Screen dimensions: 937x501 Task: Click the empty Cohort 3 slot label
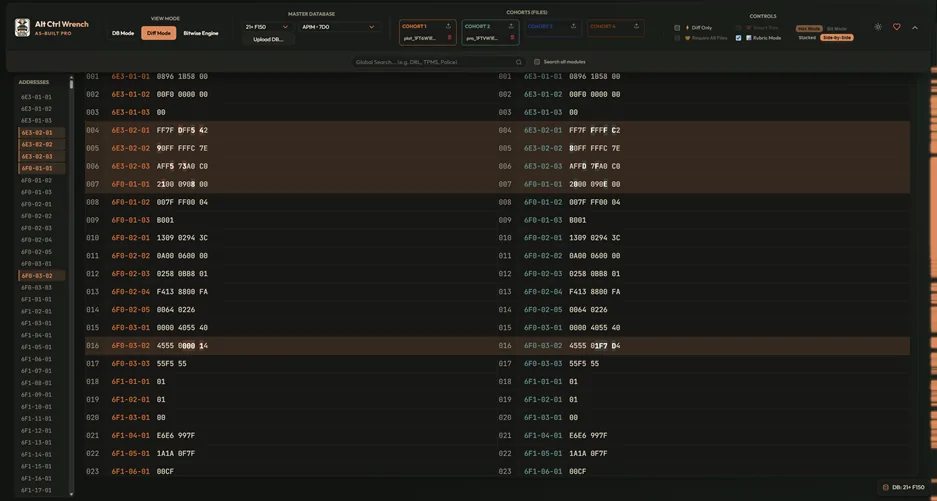point(540,26)
